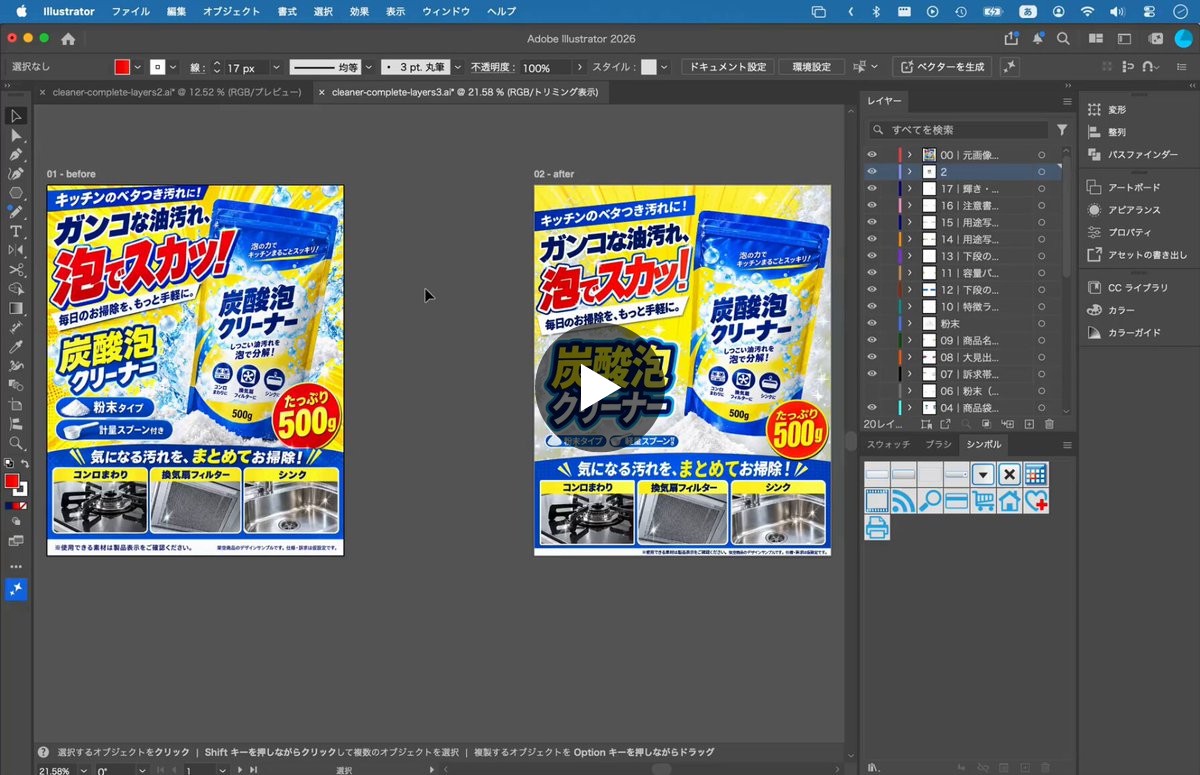
Task: Switch to cleaner-complete-layers2.ai tab
Action: tap(176, 92)
